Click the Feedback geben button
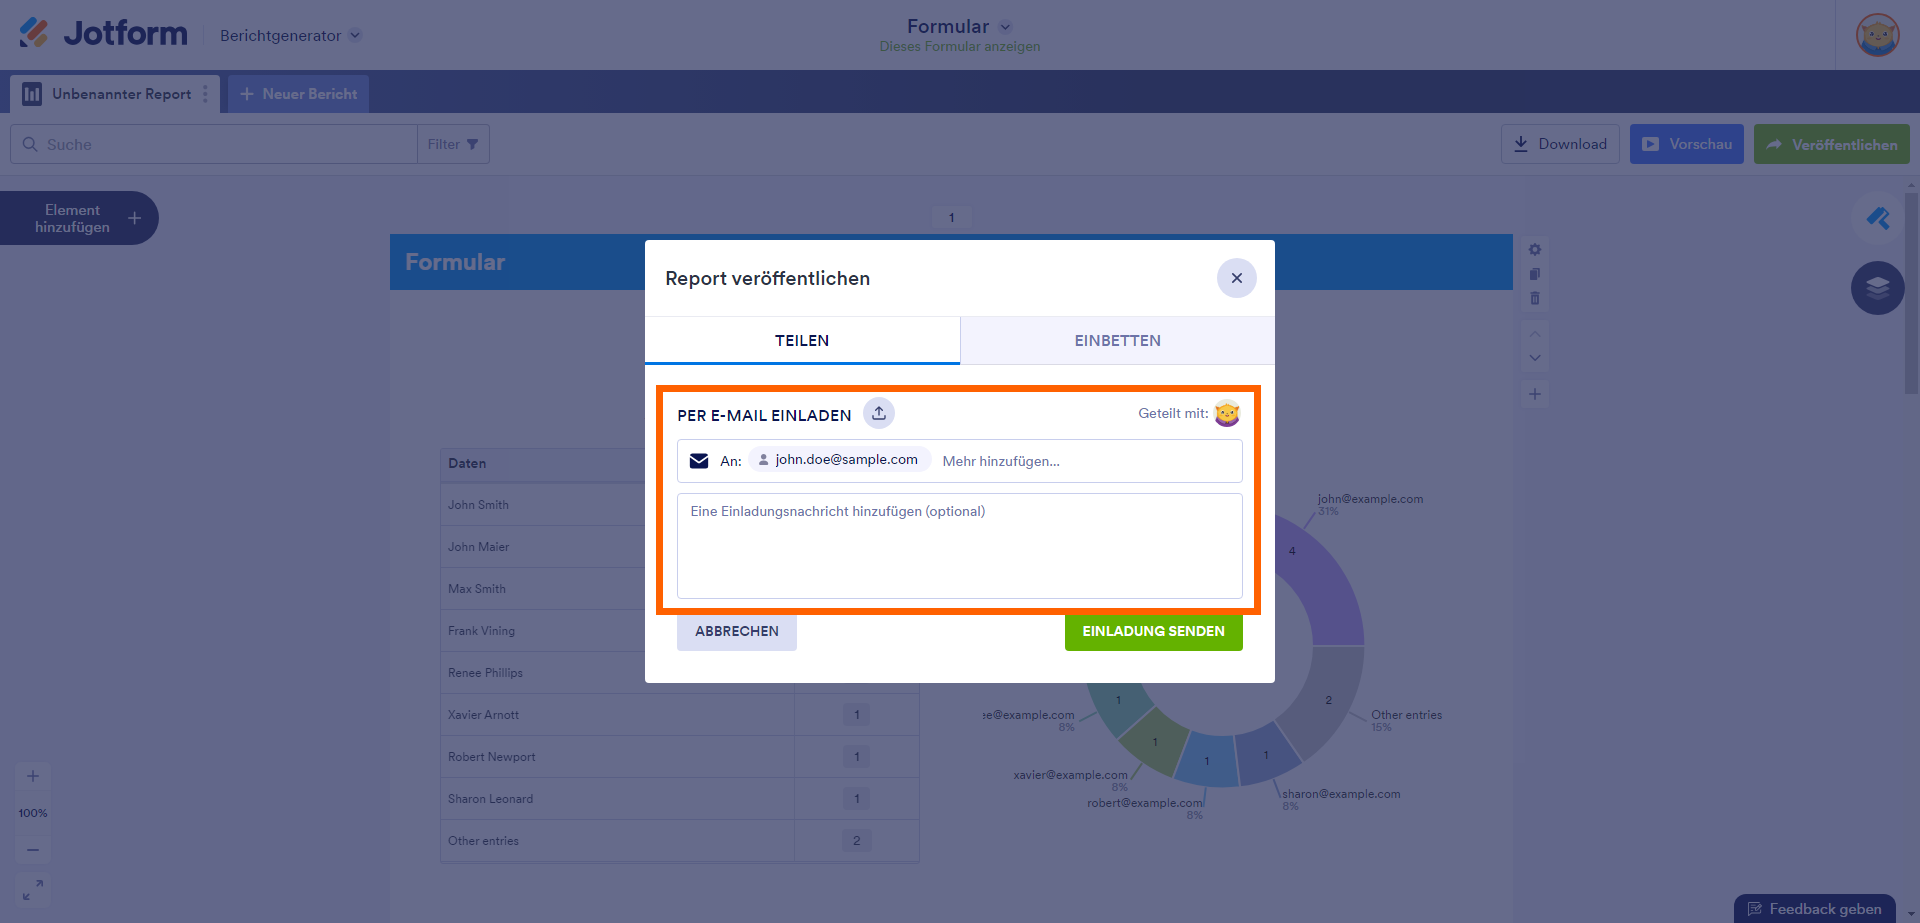The width and height of the screenshot is (1920, 923). 1815,909
